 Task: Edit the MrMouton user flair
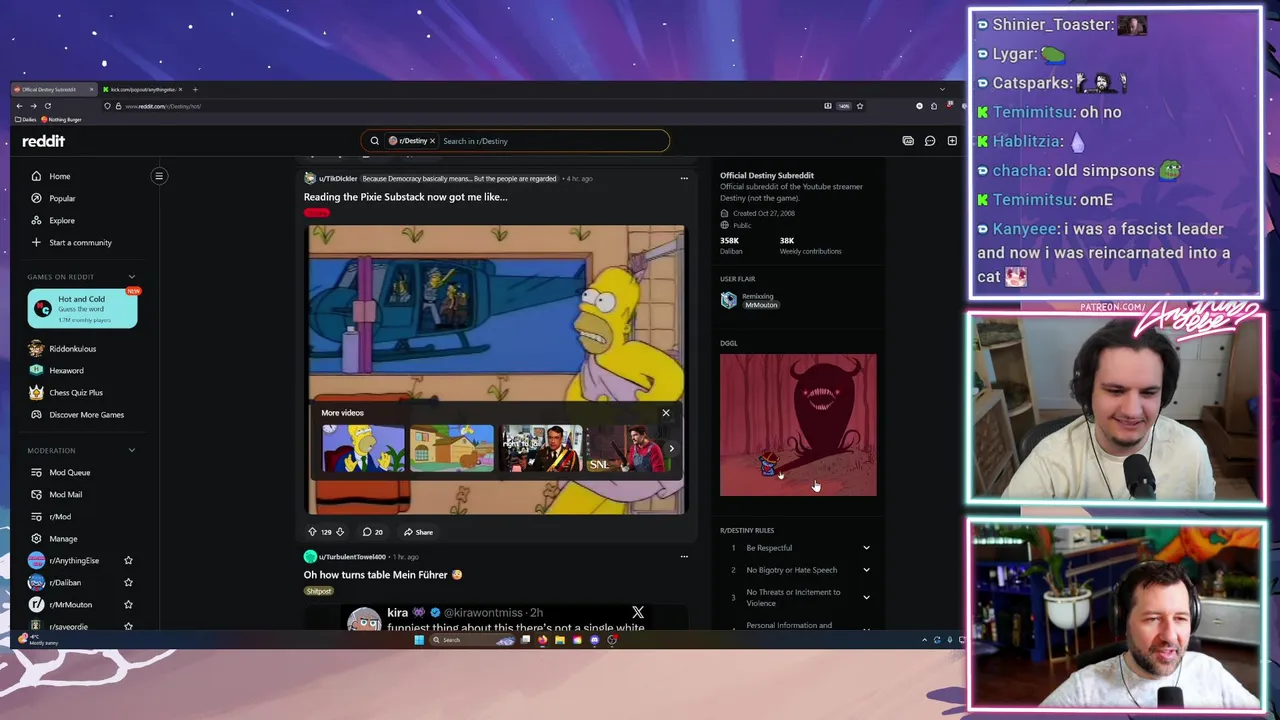point(760,305)
